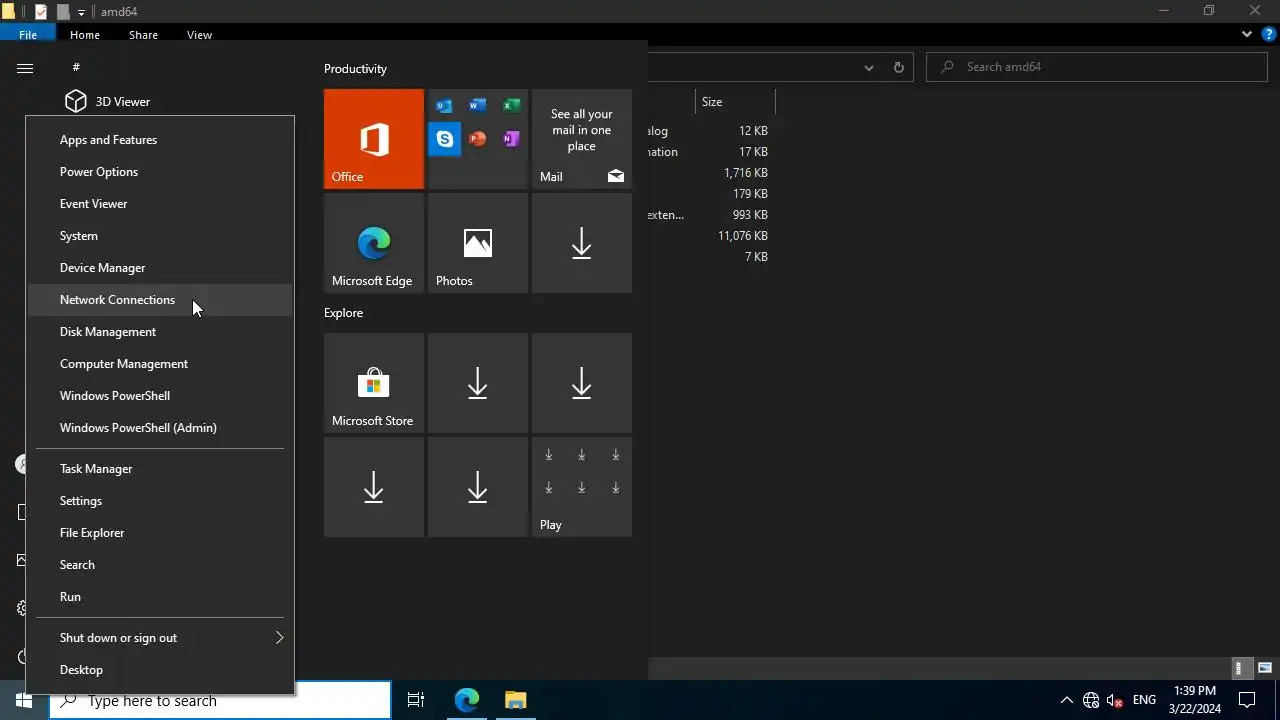Switch to large icons view in Explorer
This screenshot has width=1280, height=720.
[x=1265, y=668]
